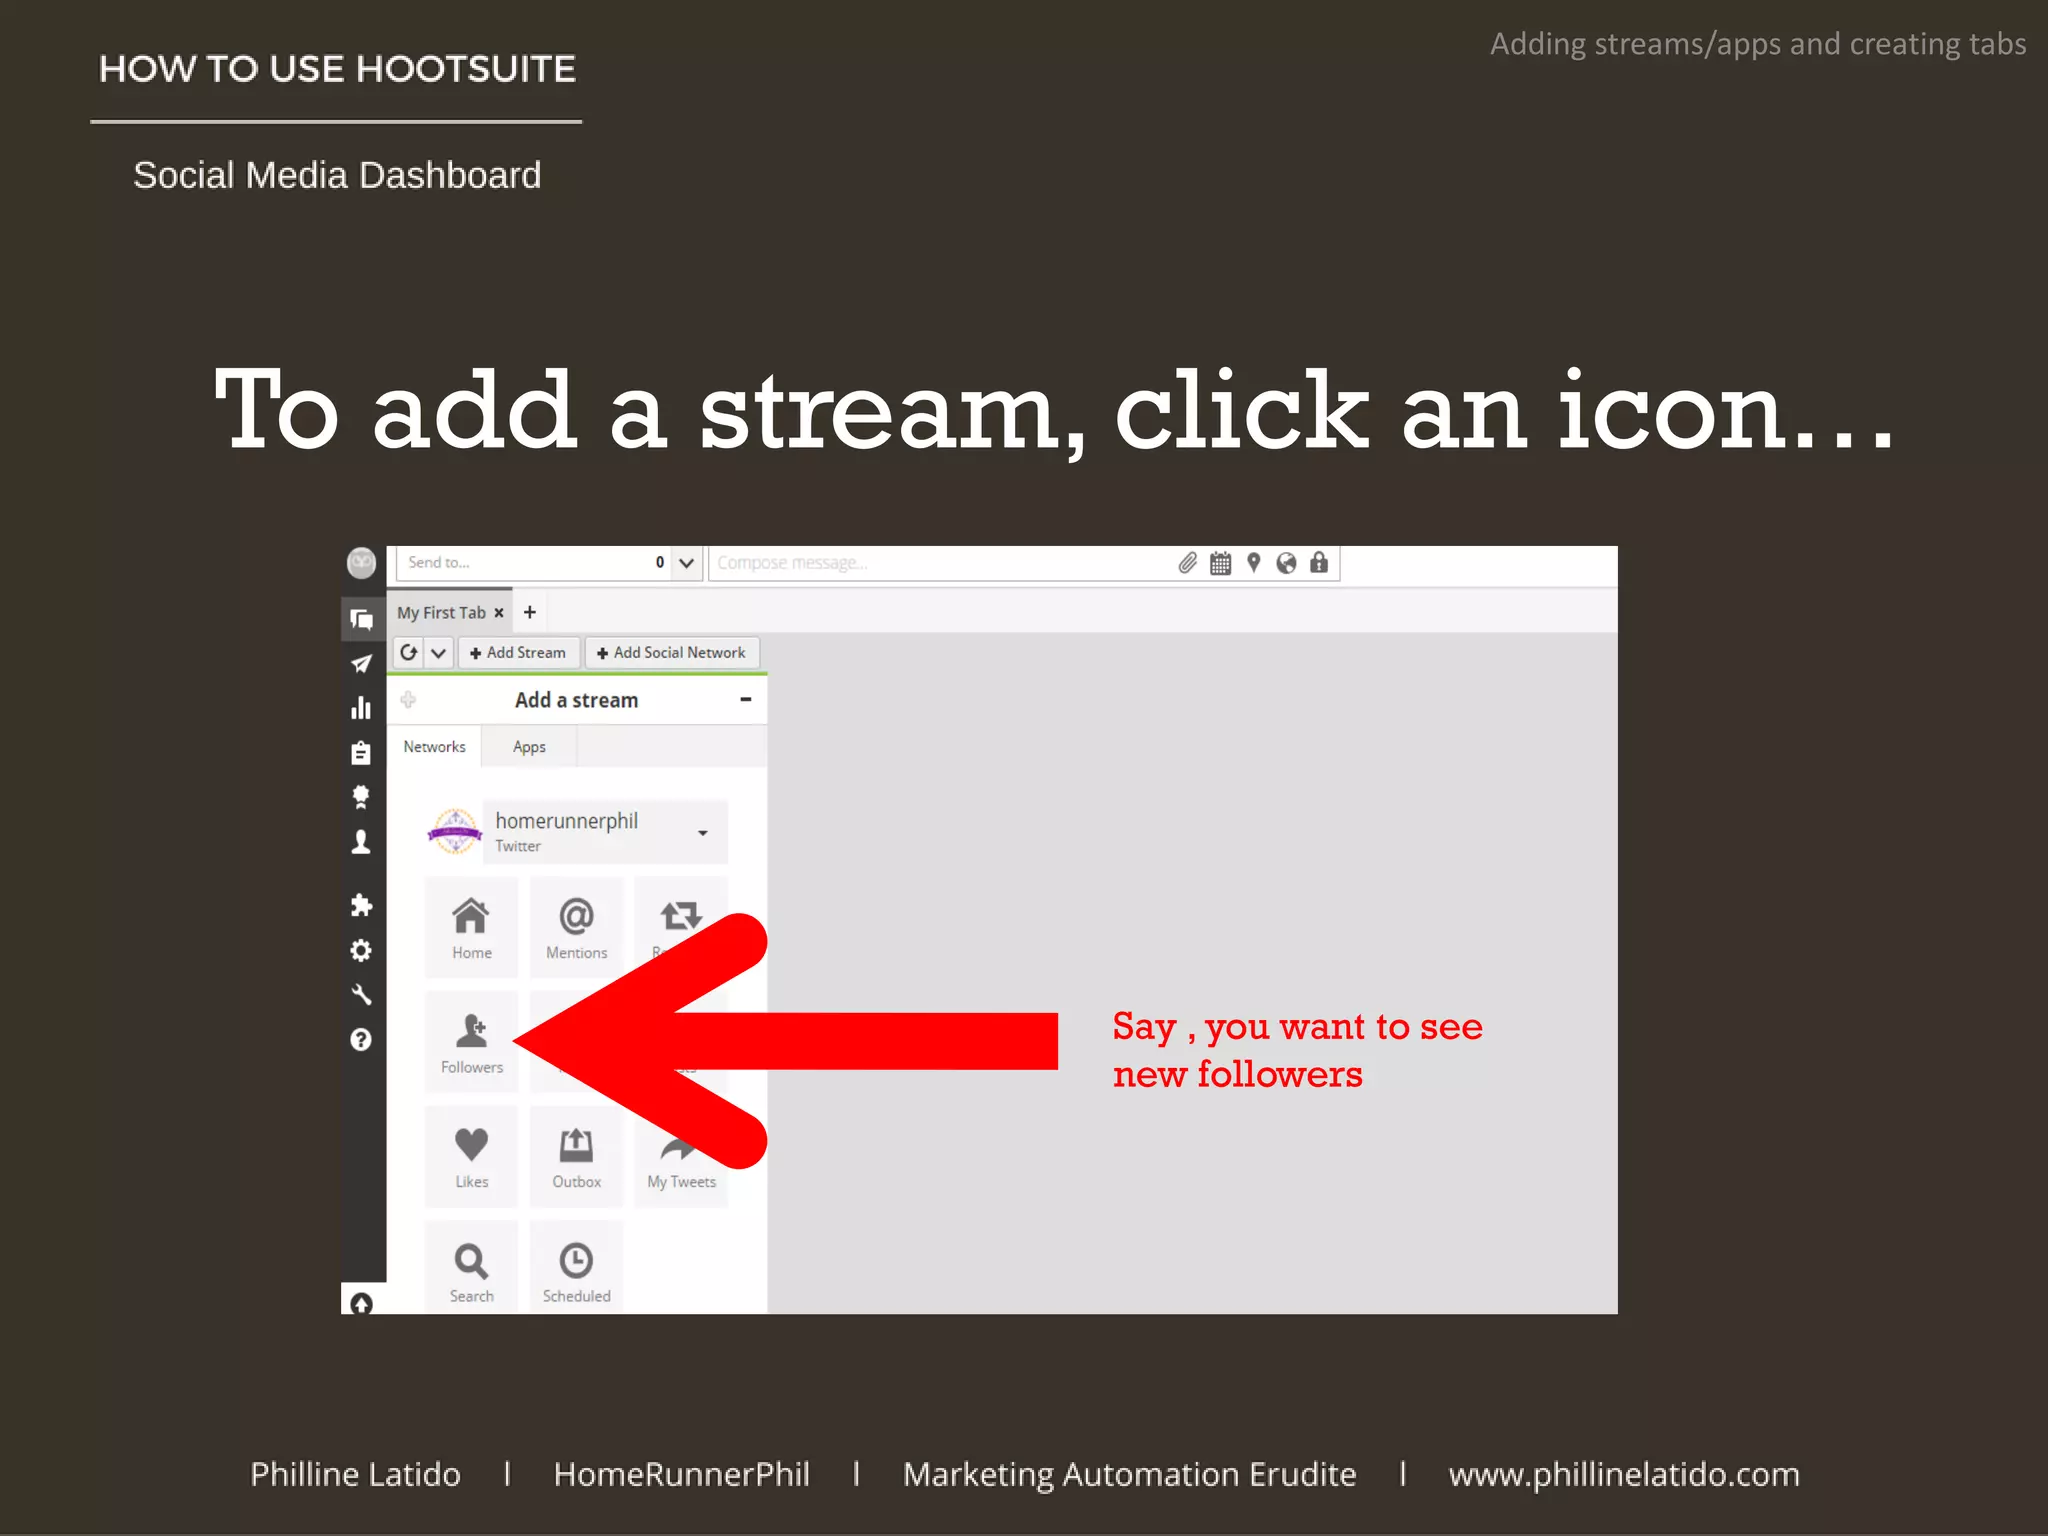The image size is (2048, 1536).
Task: Open the Help question mark icon
Action: (362, 1040)
